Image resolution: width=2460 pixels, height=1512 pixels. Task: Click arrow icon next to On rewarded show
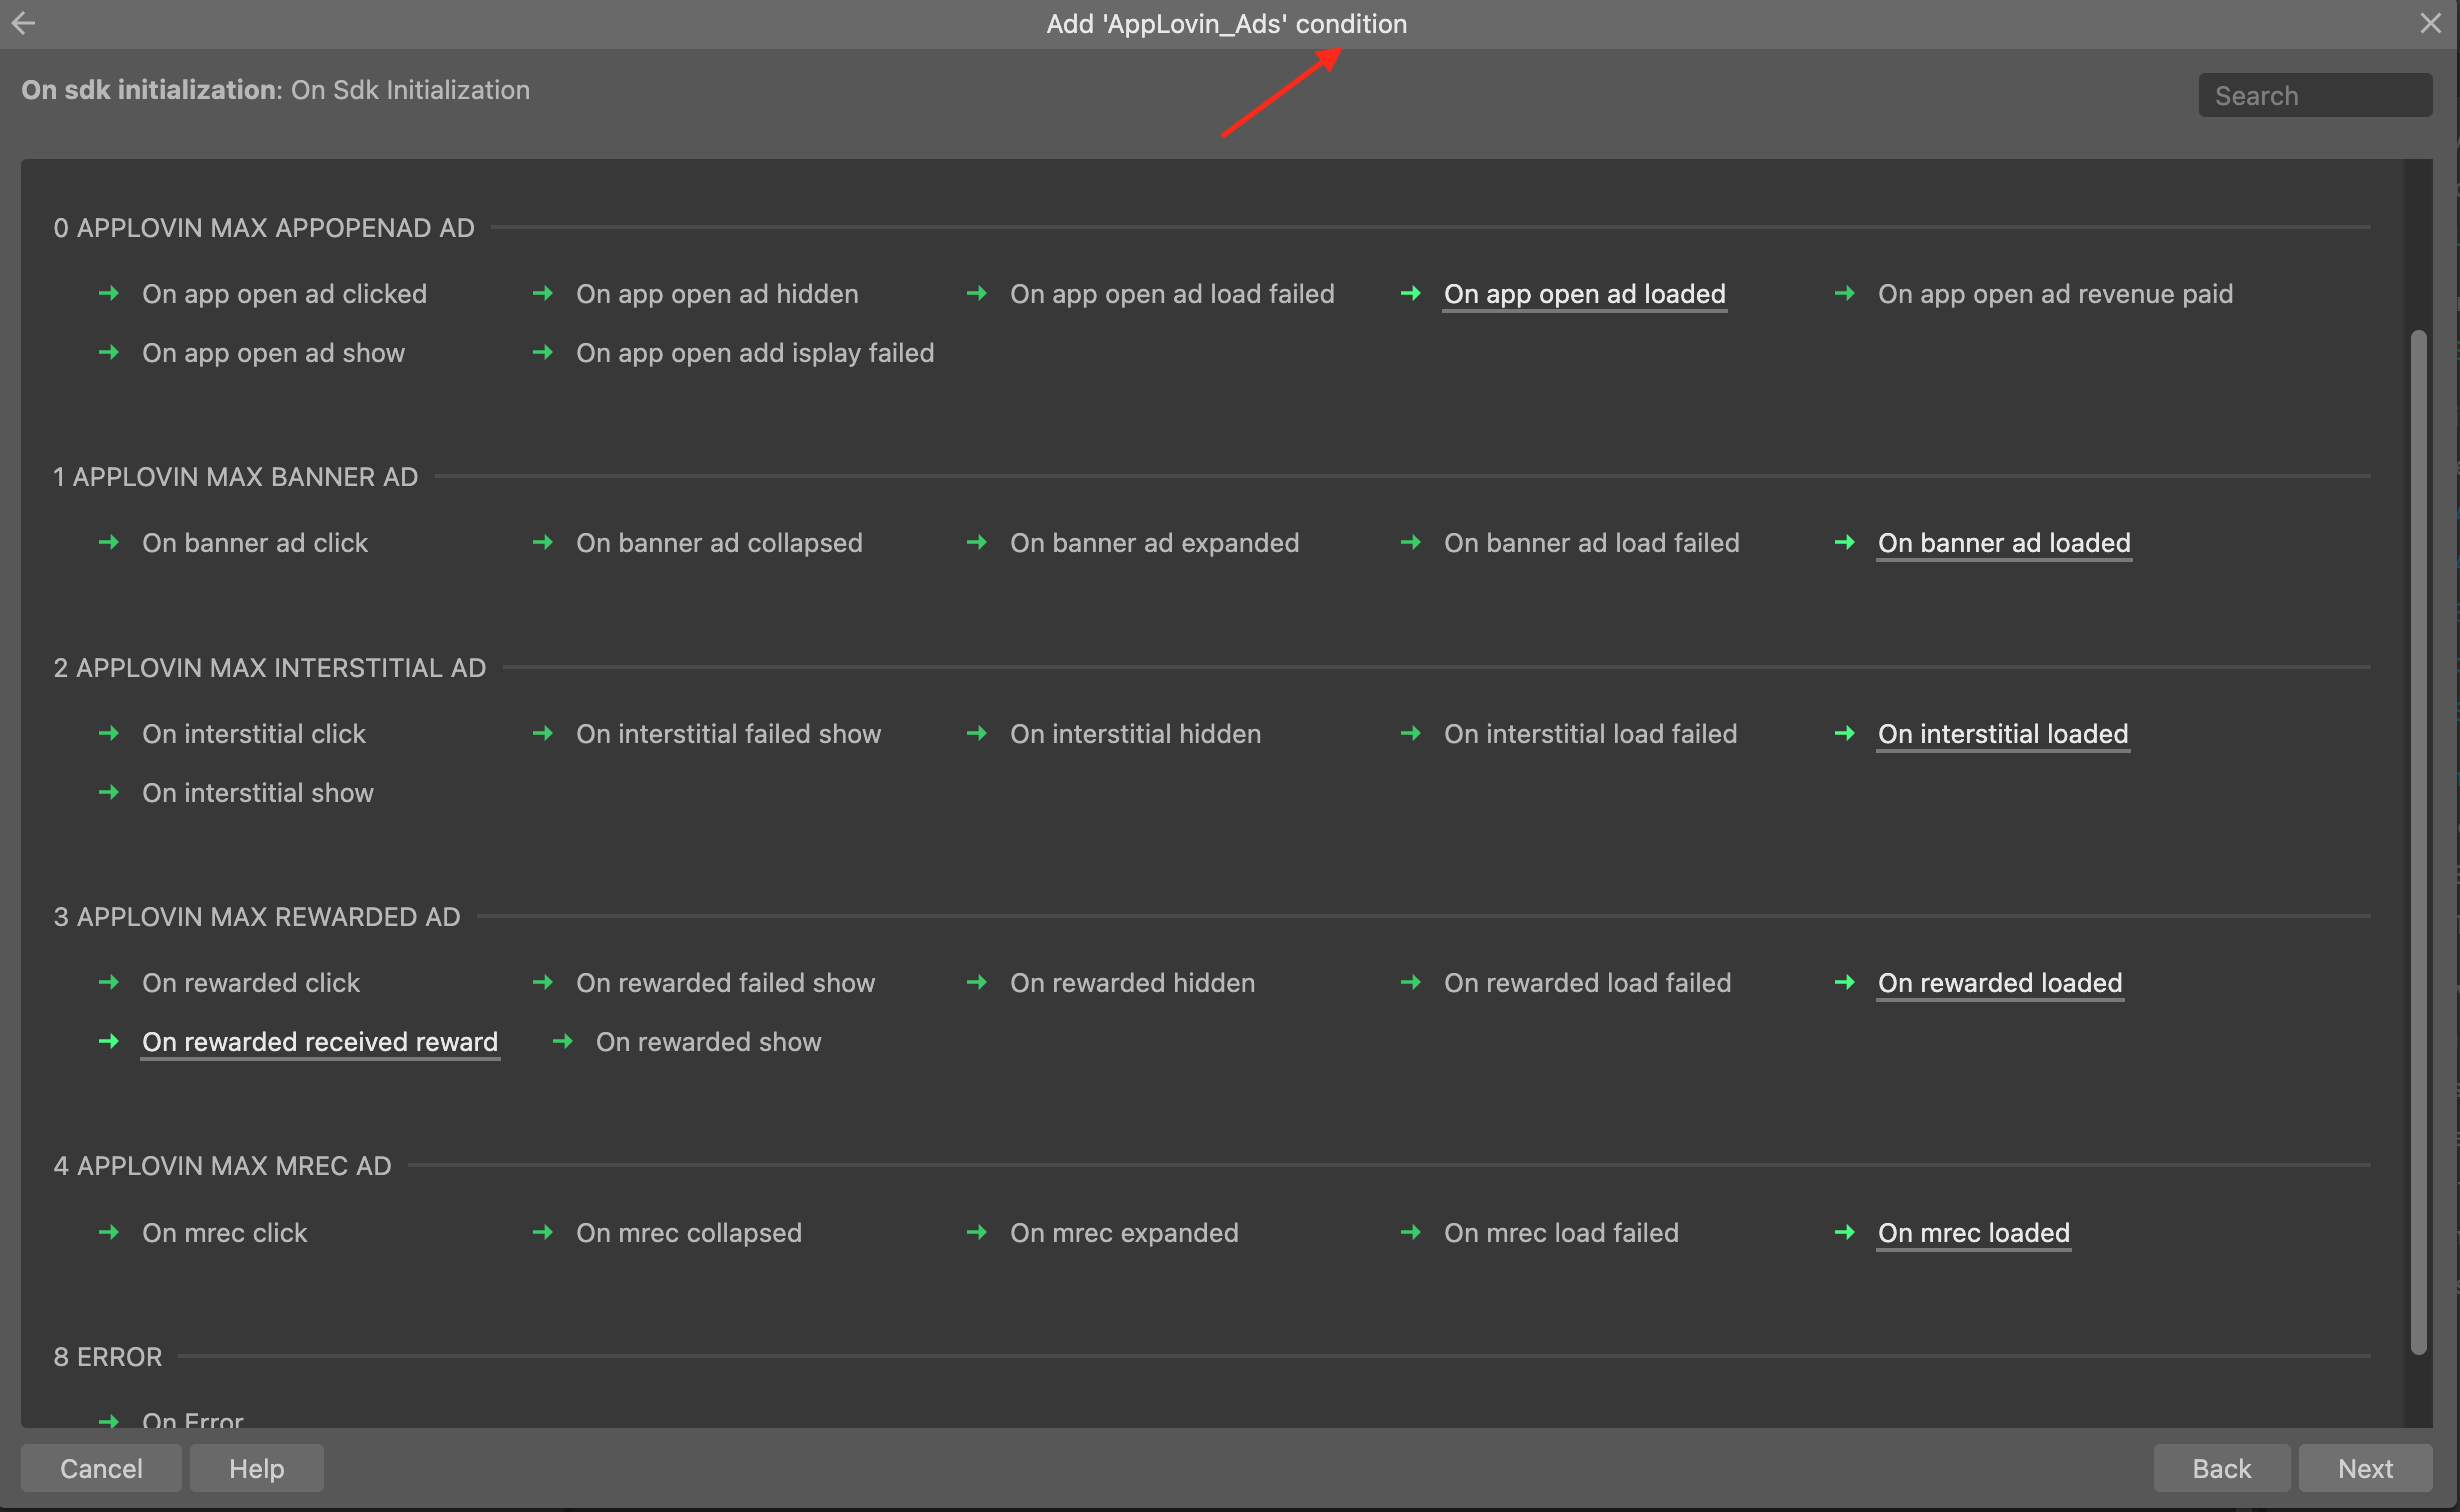pyautogui.click(x=563, y=1041)
